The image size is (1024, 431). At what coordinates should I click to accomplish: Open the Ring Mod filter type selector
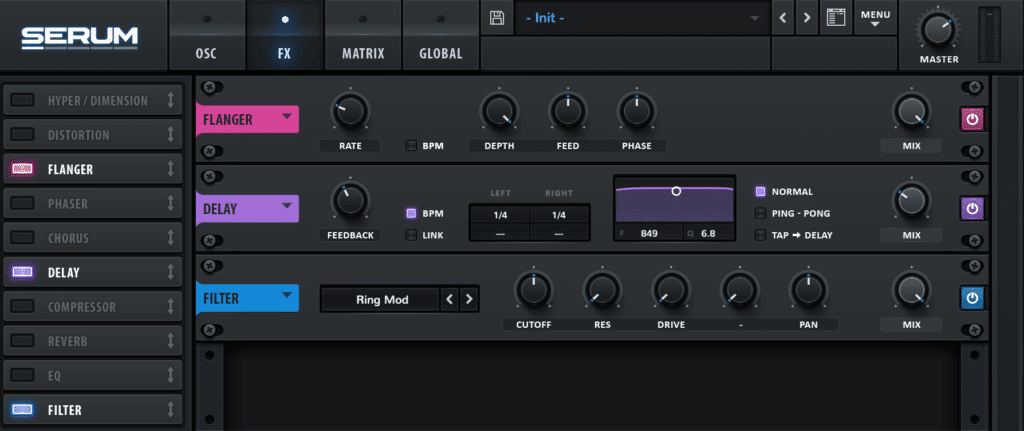pos(381,300)
